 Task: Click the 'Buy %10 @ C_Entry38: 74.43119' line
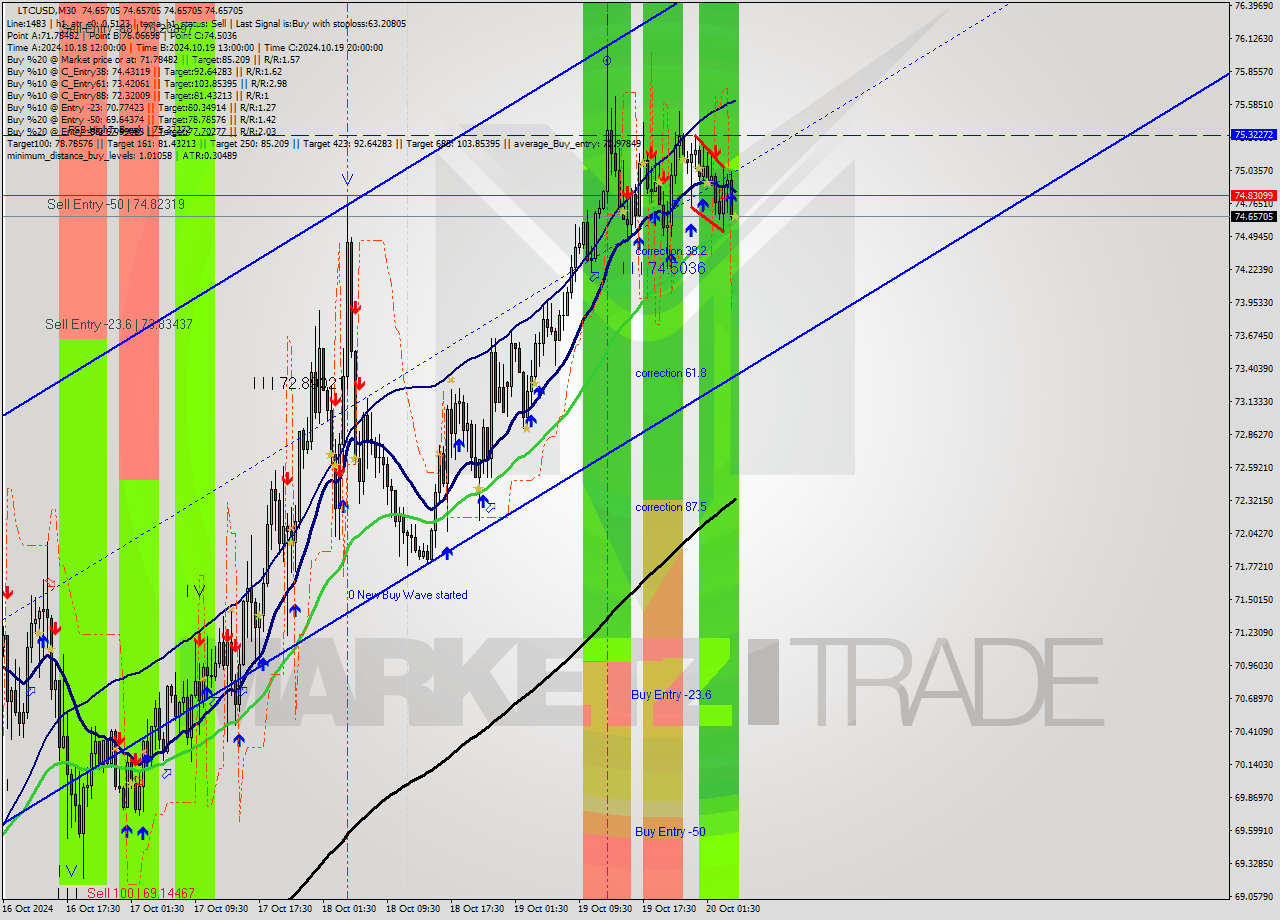(144, 71)
